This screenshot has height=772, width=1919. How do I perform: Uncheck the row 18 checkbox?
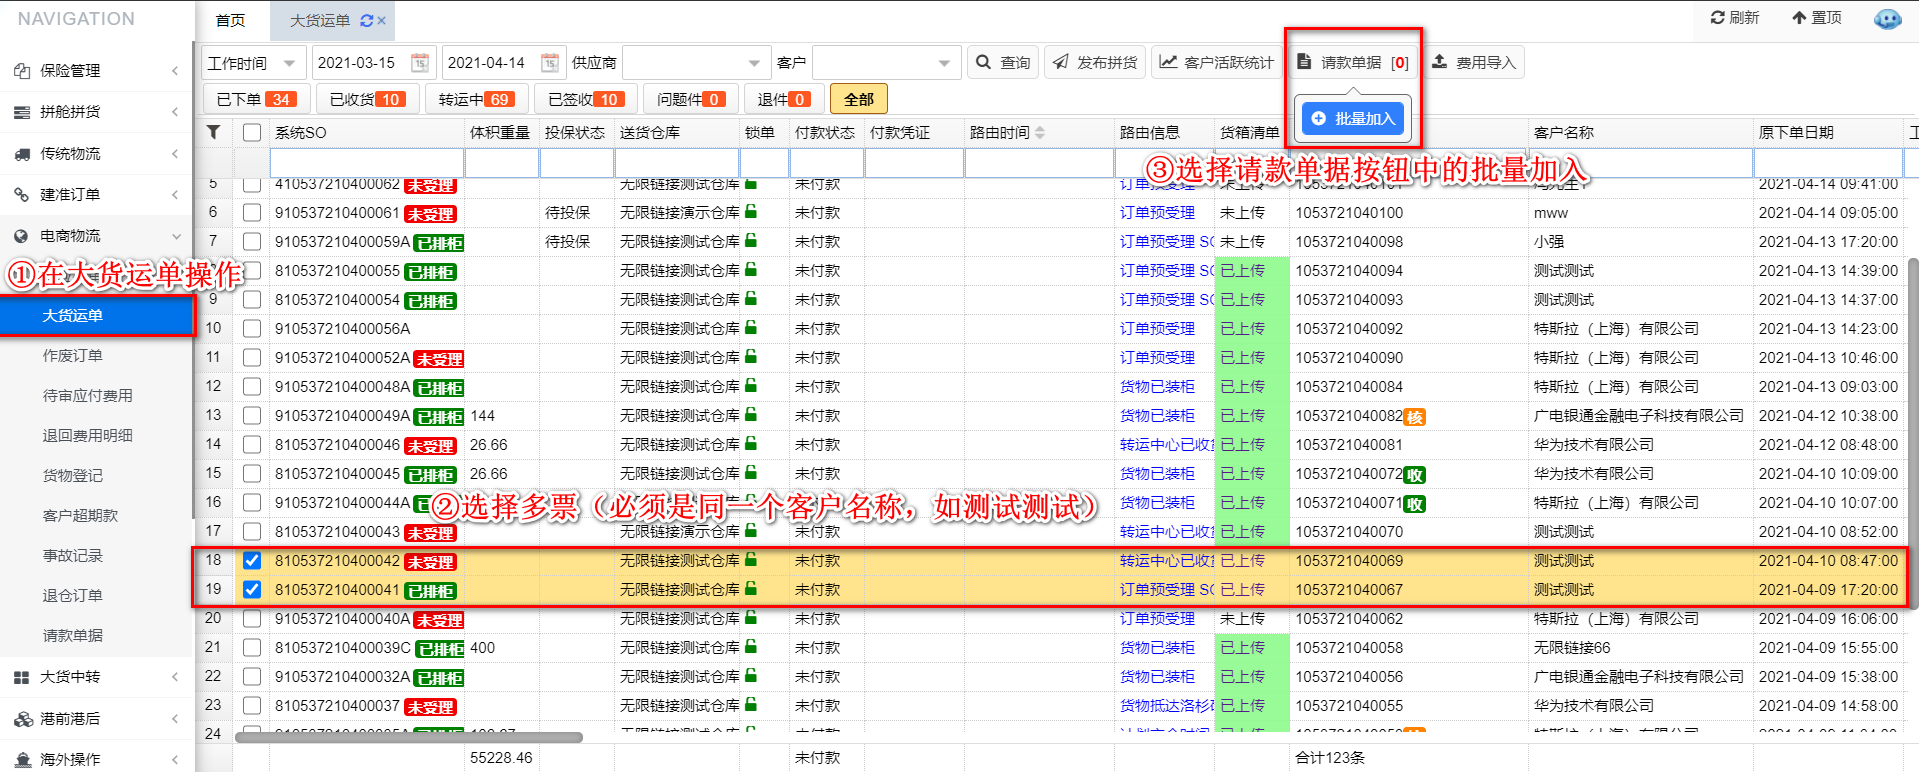point(252,561)
